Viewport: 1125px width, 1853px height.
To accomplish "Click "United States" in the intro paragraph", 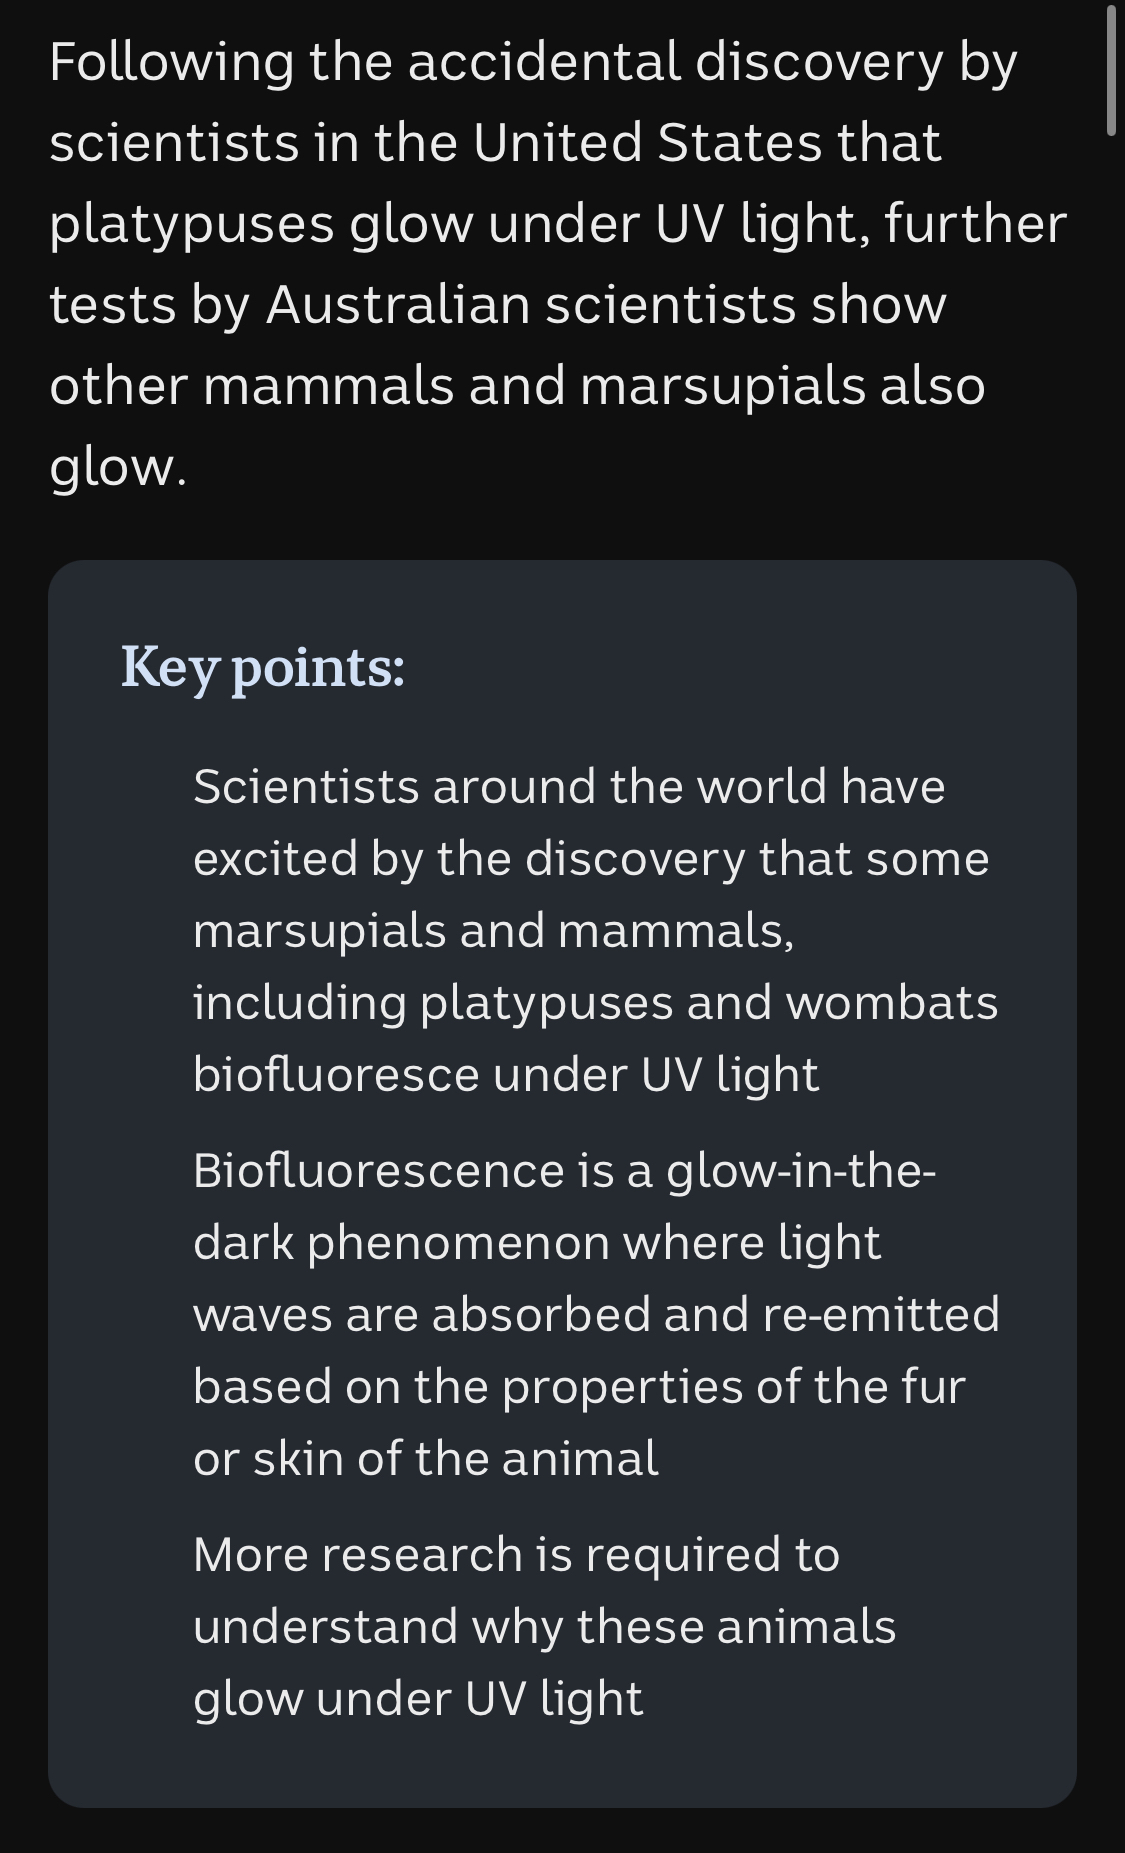I will (643, 143).
